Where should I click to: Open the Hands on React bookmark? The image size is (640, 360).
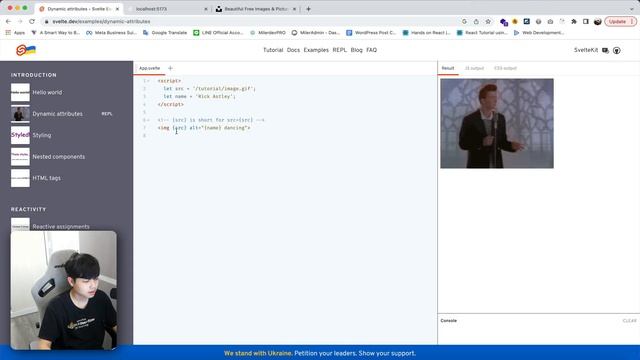(x=427, y=33)
